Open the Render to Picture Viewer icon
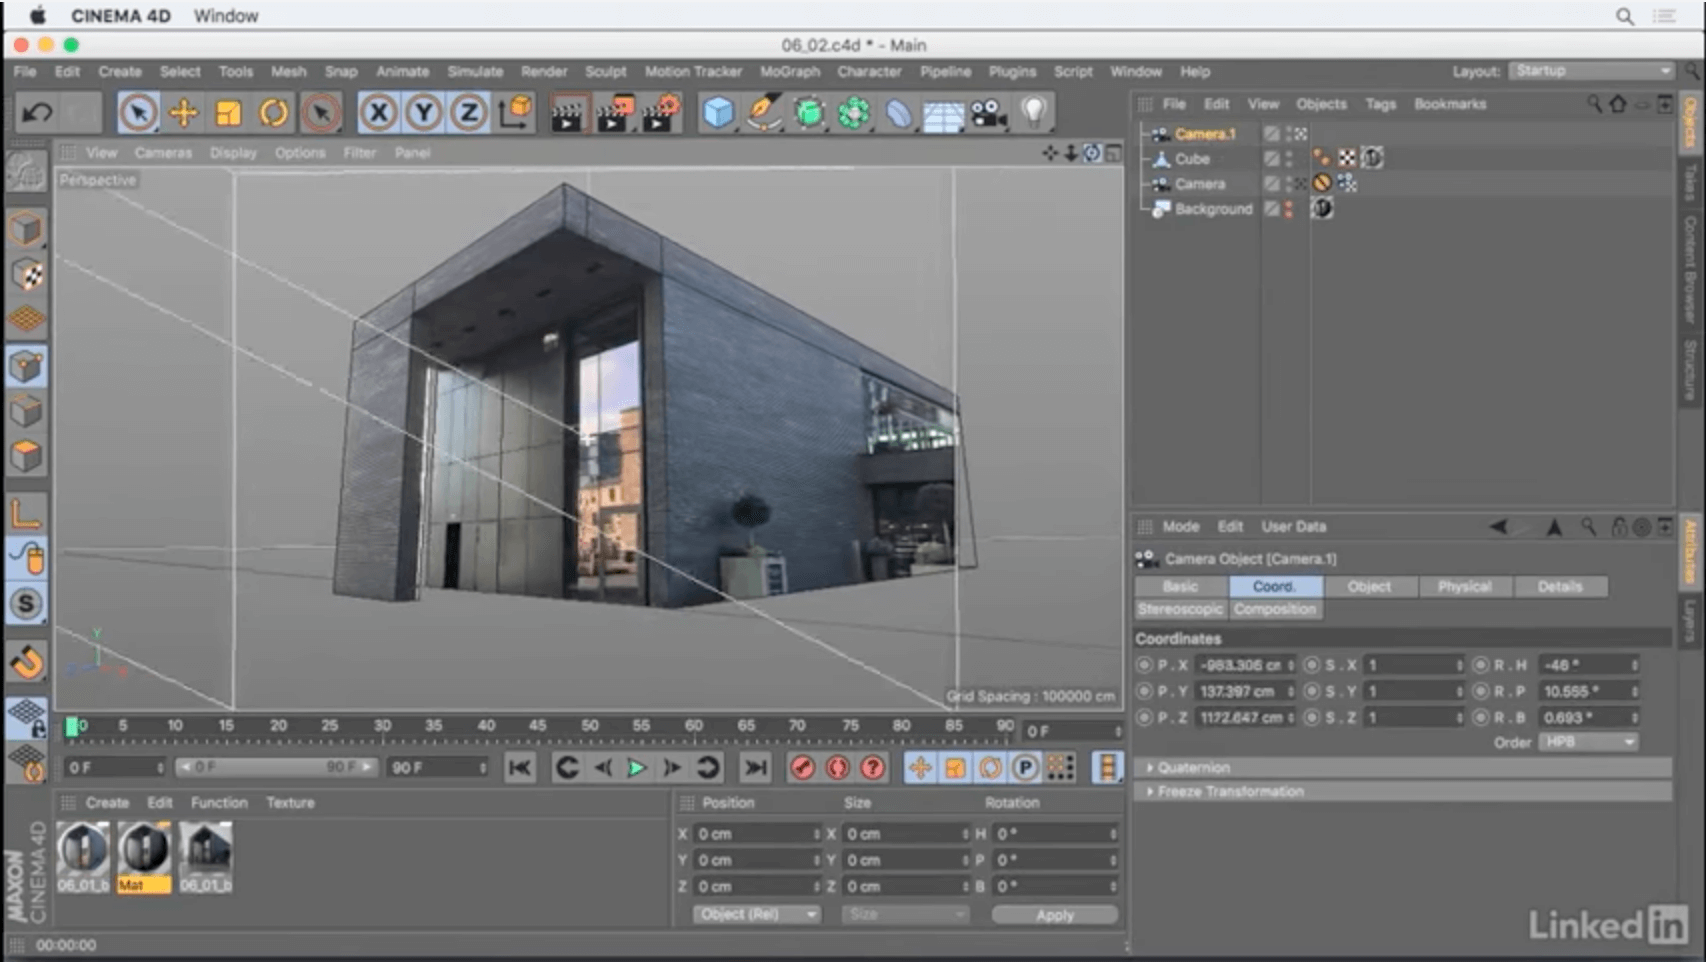 [612, 113]
